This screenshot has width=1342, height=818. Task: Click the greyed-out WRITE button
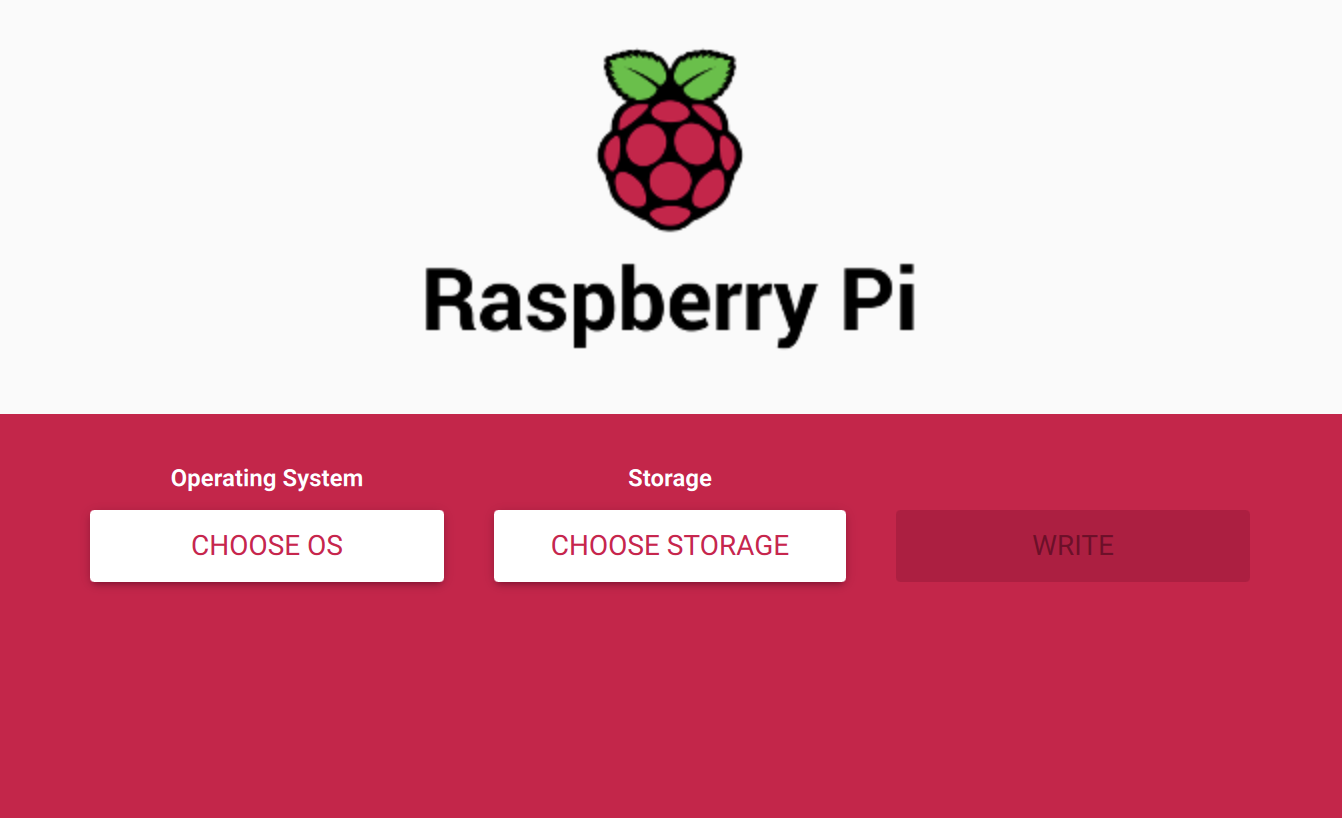coord(1073,546)
